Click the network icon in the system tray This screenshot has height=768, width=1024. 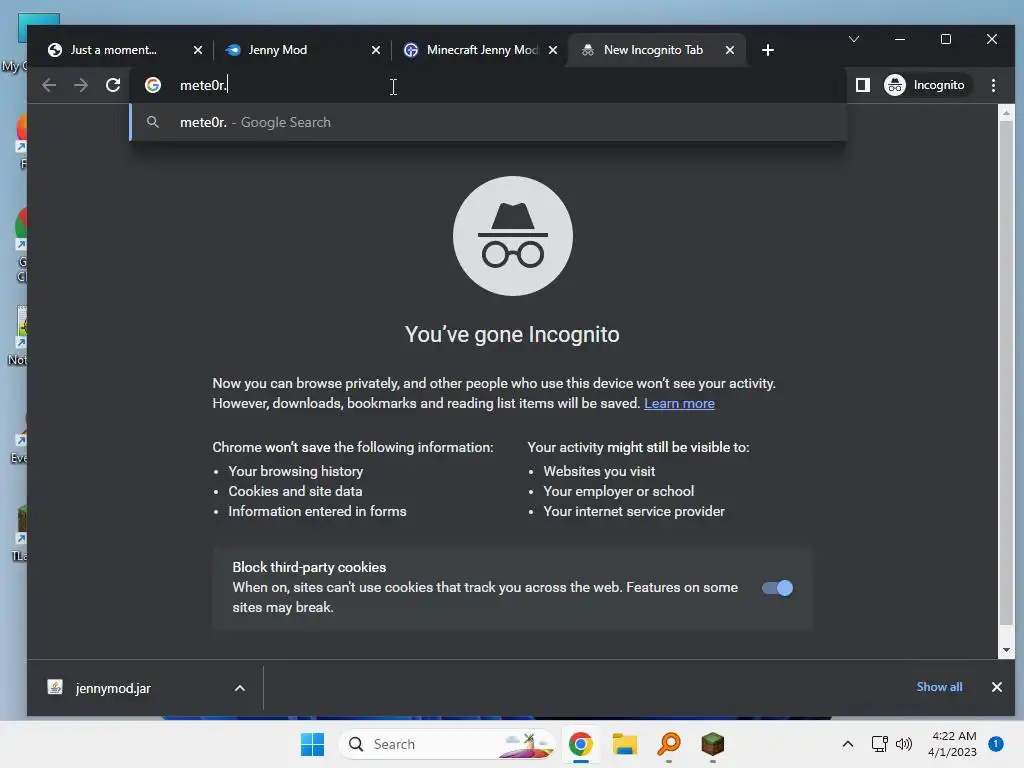click(x=880, y=744)
